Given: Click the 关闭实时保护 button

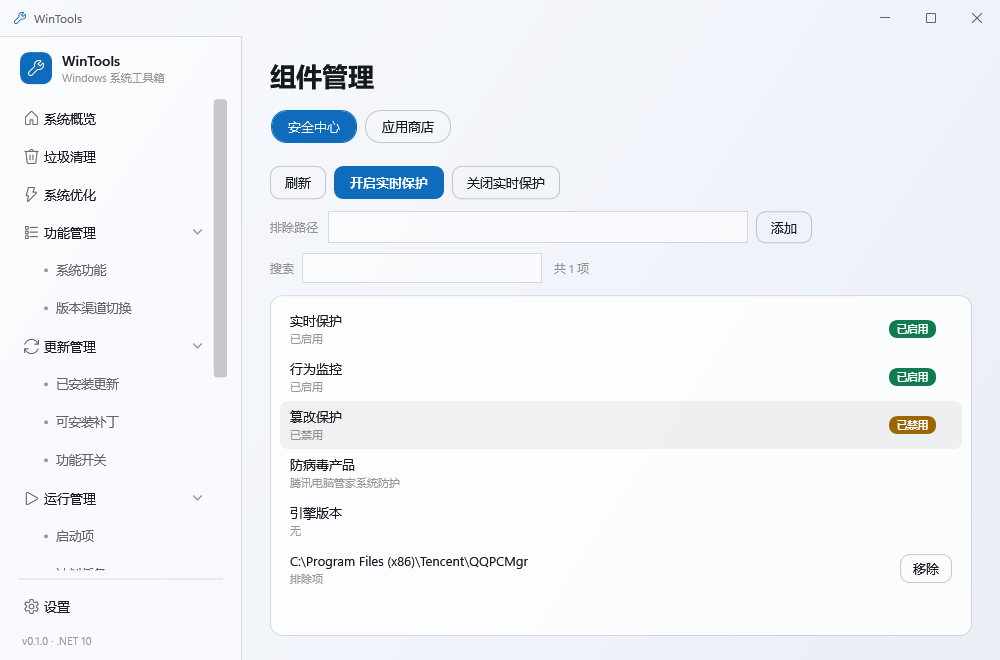Looking at the screenshot, I should tap(506, 183).
